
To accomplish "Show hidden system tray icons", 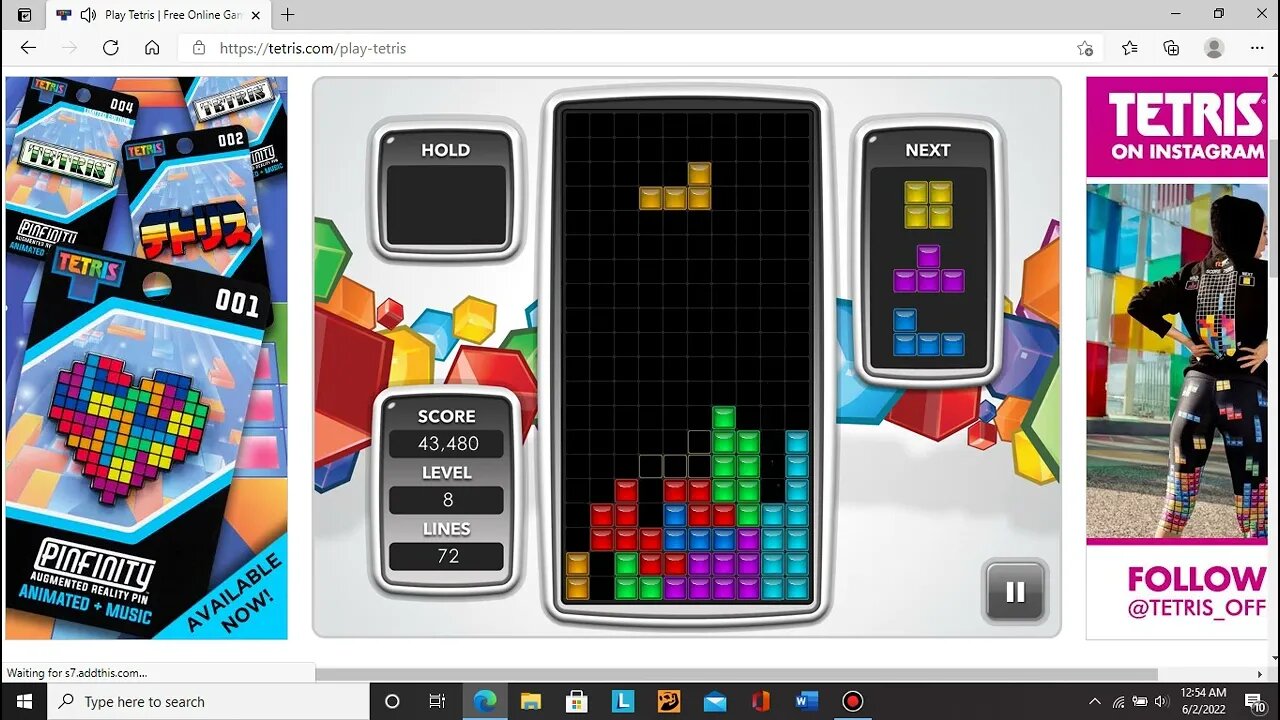I will pyautogui.click(x=1095, y=701).
